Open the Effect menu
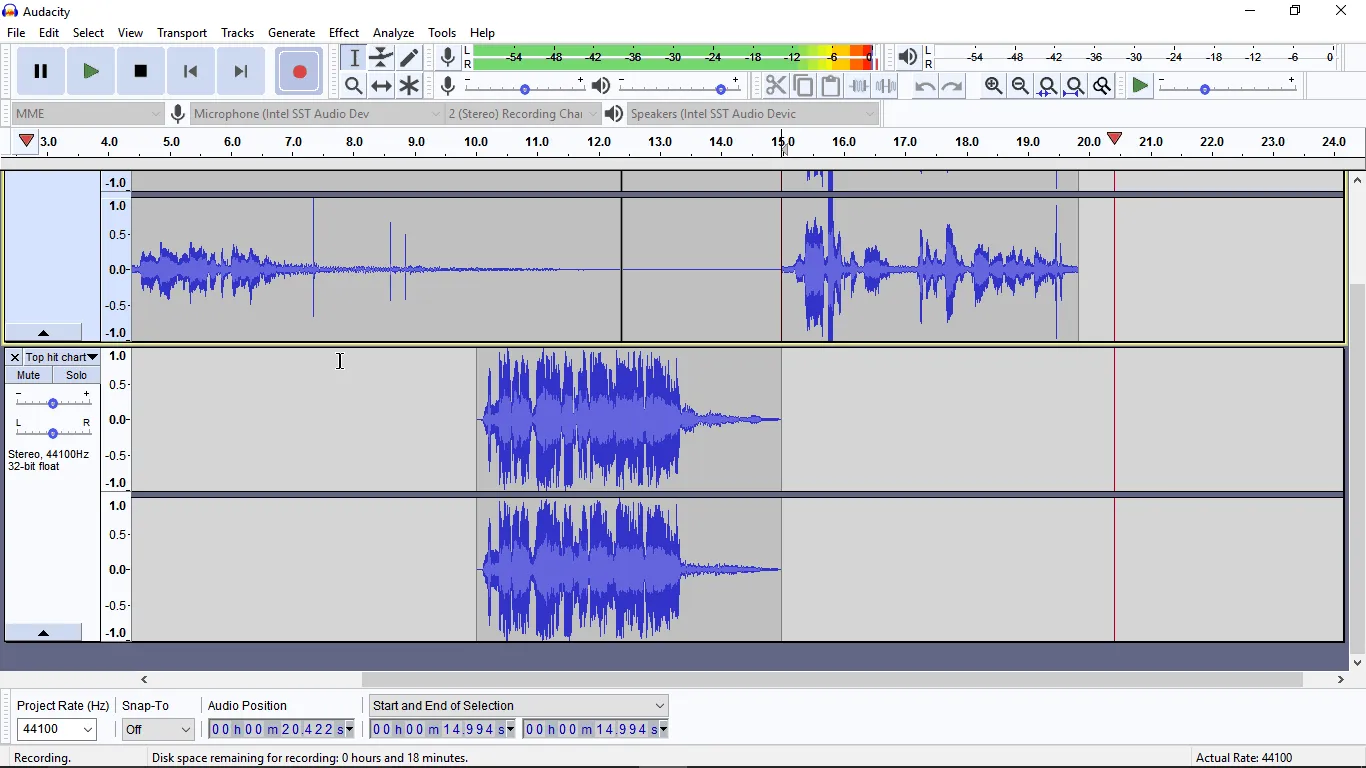1366x768 pixels. point(344,32)
